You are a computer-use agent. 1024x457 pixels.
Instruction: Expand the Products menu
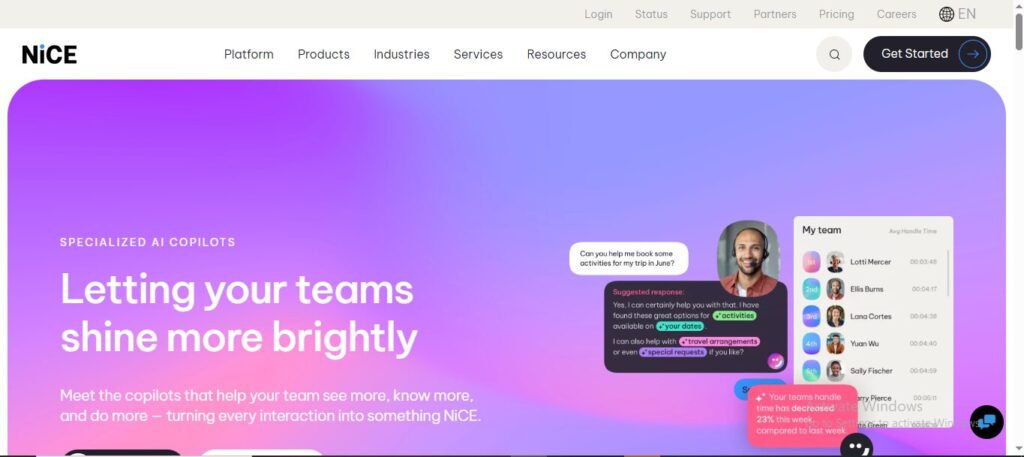[x=323, y=54]
